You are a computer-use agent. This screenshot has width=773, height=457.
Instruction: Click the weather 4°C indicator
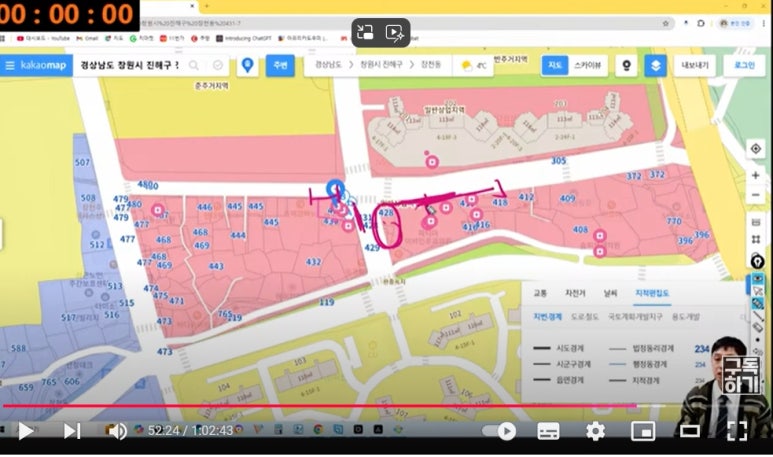(473, 66)
